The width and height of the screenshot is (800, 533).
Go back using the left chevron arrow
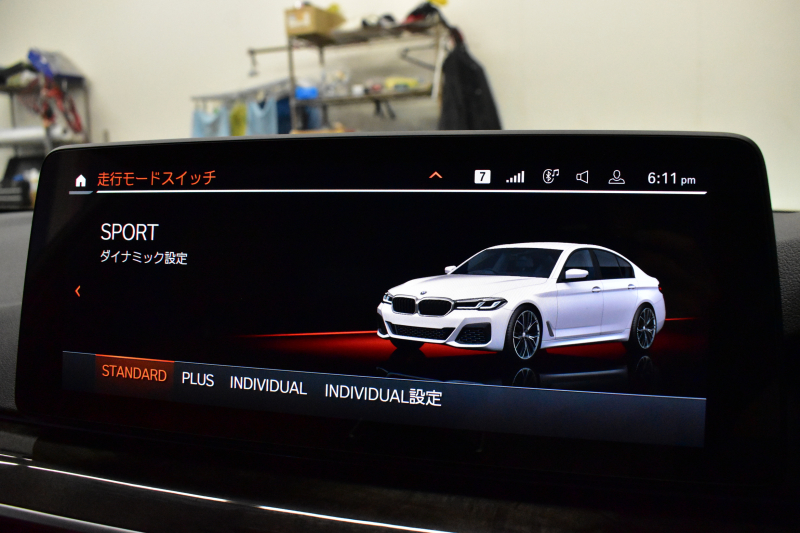[78, 291]
